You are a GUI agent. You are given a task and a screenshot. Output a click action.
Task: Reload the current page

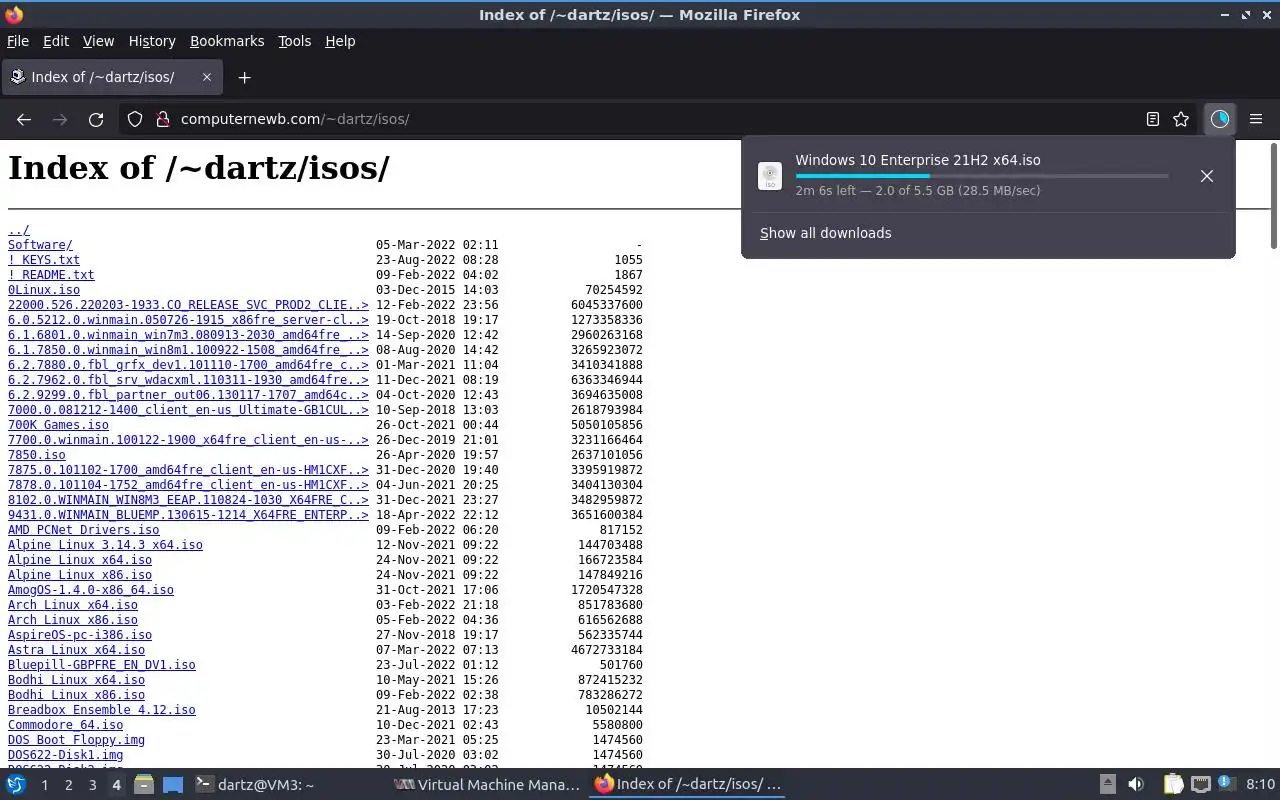pyautogui.click(x=96, y=119)
